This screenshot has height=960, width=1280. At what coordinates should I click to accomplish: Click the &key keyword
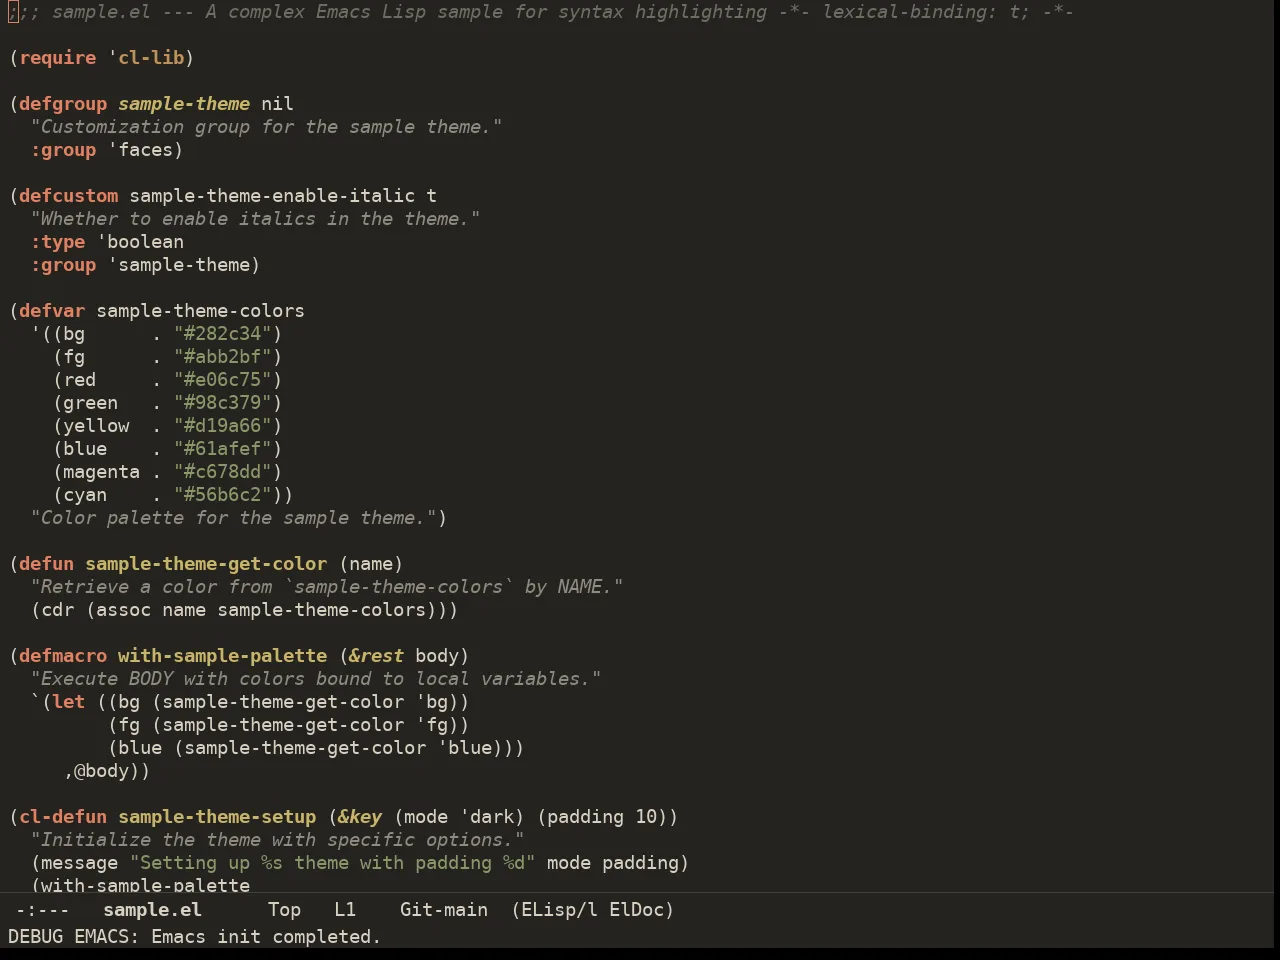360,817
